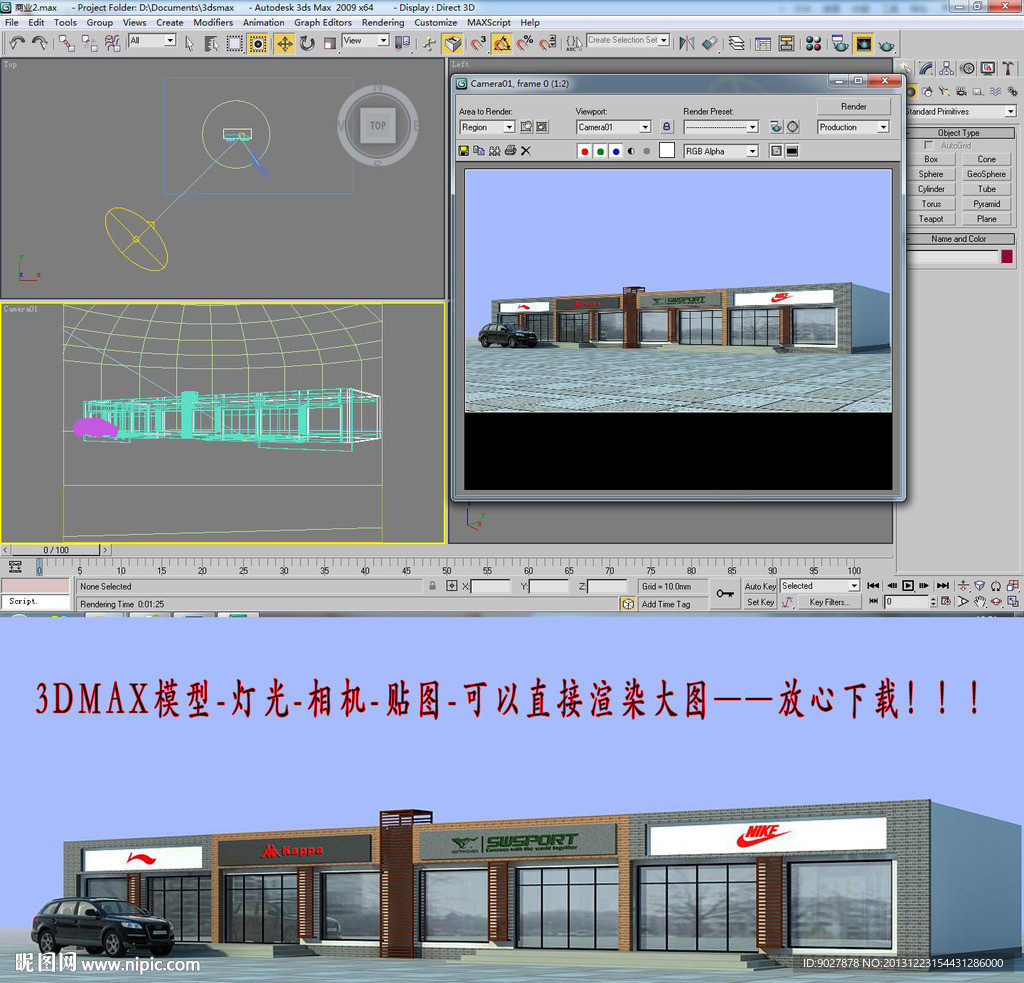Image resolution: width=1024 pixels, height=983 pixels.
Task: Toggle the blue channel in render window
Action: (x=616, y=151)
